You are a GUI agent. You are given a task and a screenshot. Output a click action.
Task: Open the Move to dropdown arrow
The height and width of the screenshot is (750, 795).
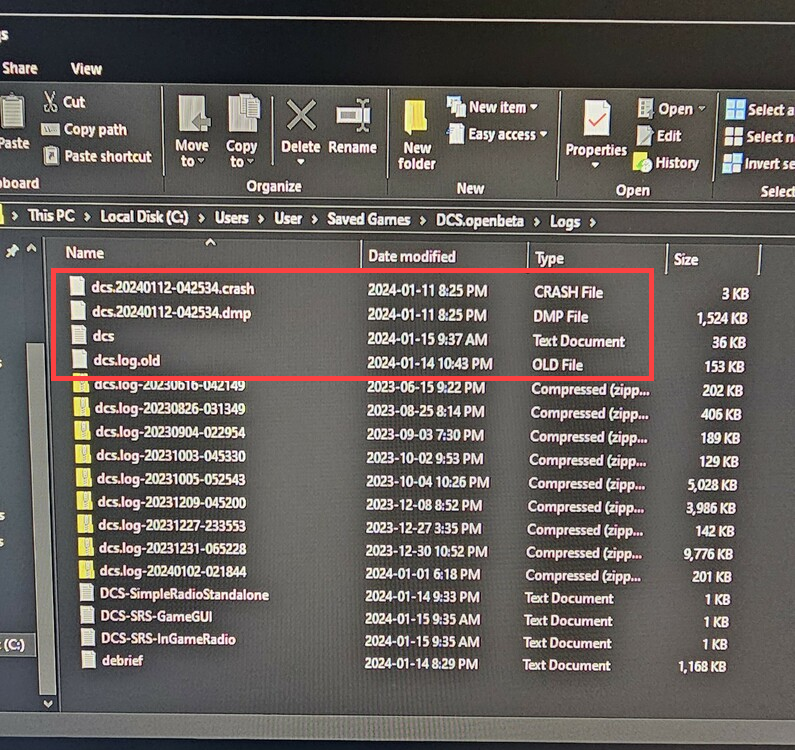pyautogui.click(x=201, y=161)
